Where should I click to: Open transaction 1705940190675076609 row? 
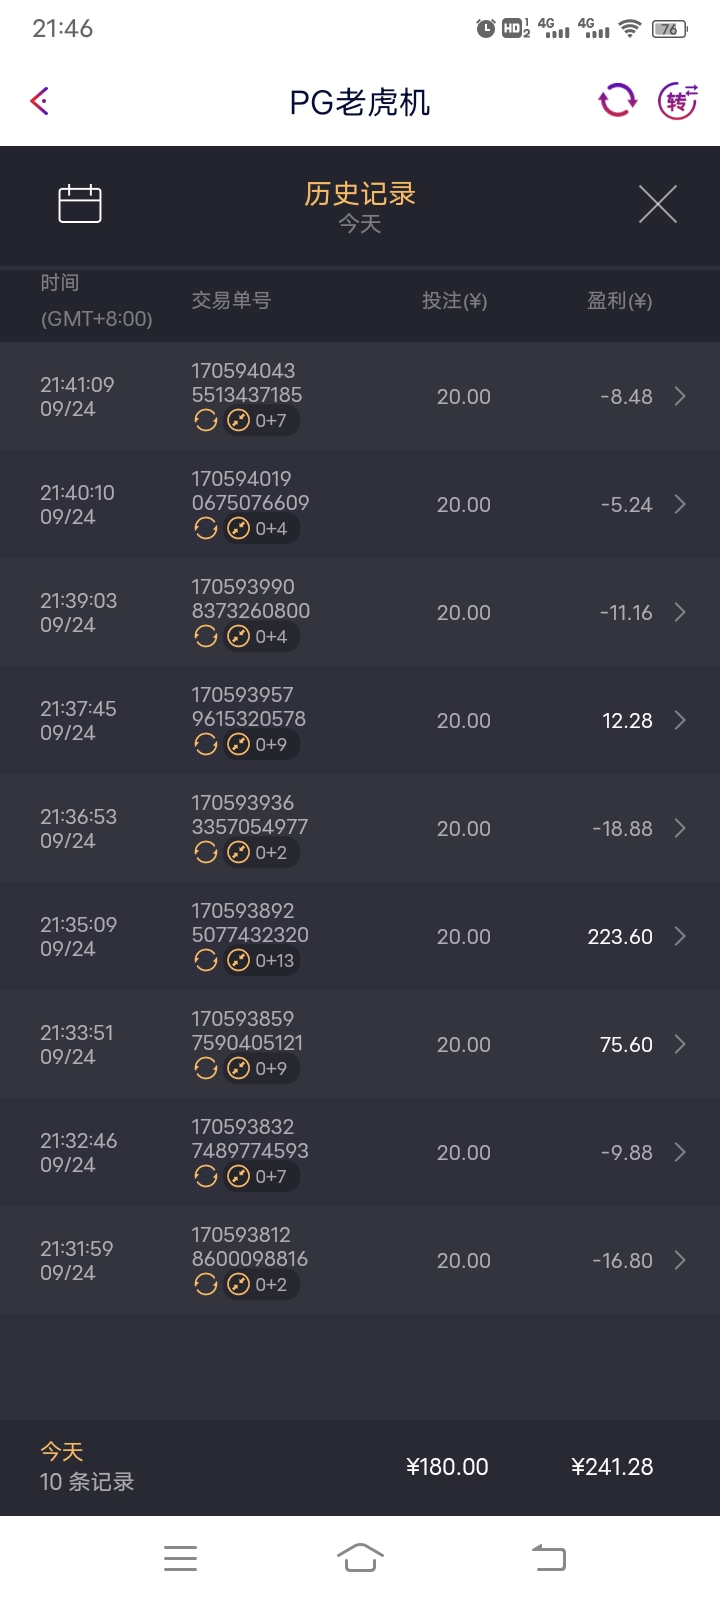[x=360, y=505]
